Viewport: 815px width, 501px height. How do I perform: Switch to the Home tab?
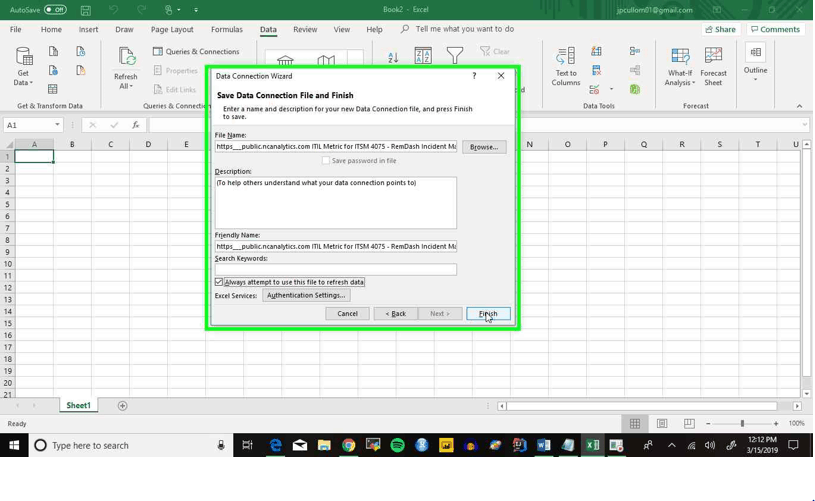pos(51,30)
